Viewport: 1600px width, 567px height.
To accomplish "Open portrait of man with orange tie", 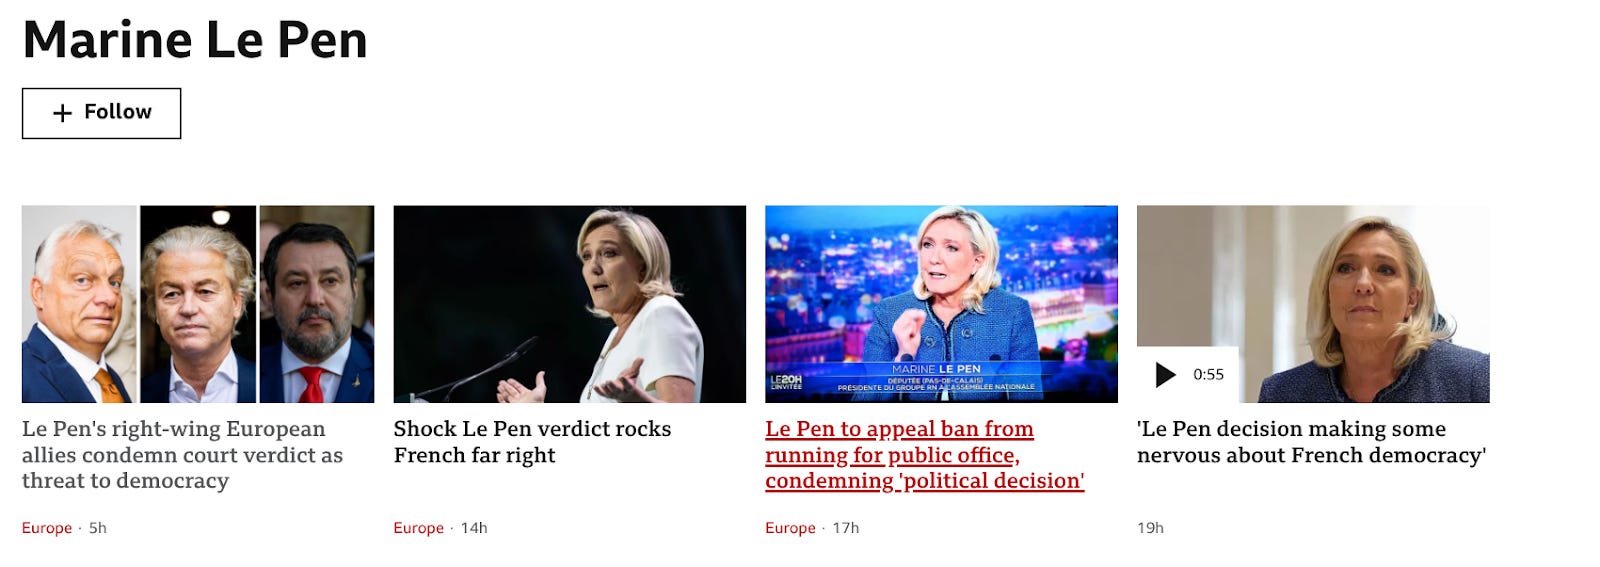I will pos(79,304).
